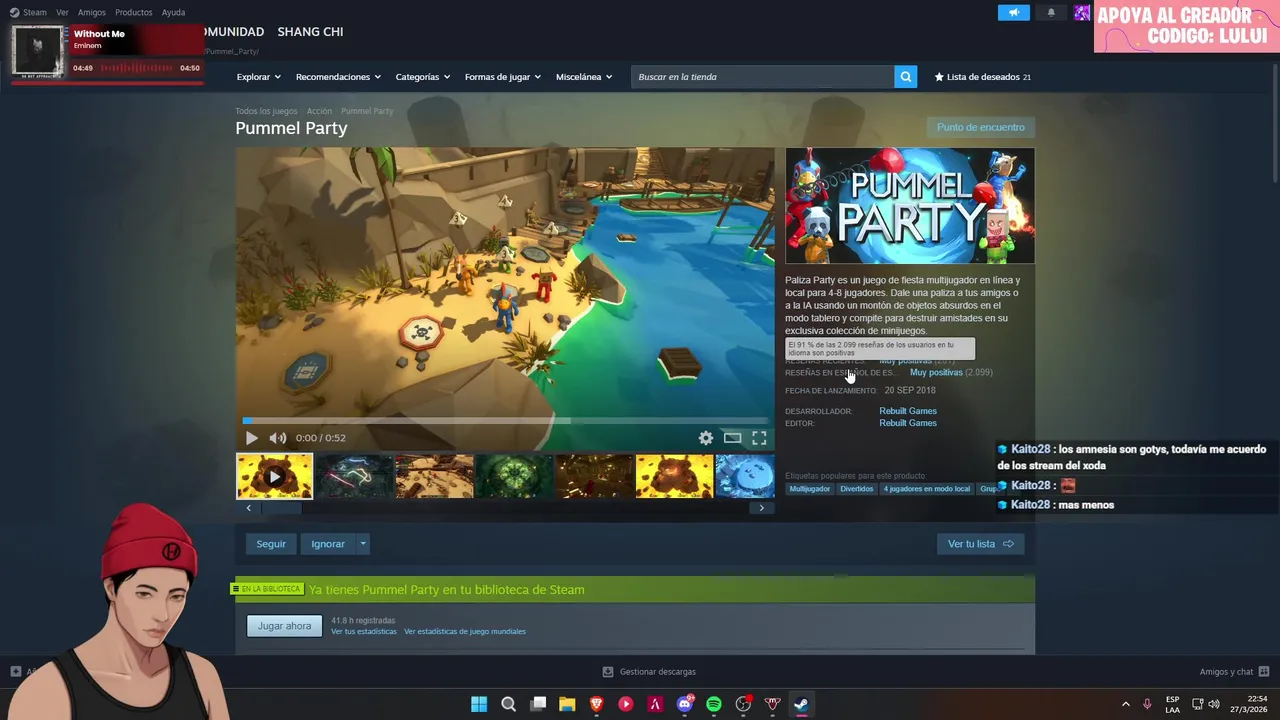1280x720 pixels.
Task: Expand the Explorar dropdown menu
Action: pos(258,77)
